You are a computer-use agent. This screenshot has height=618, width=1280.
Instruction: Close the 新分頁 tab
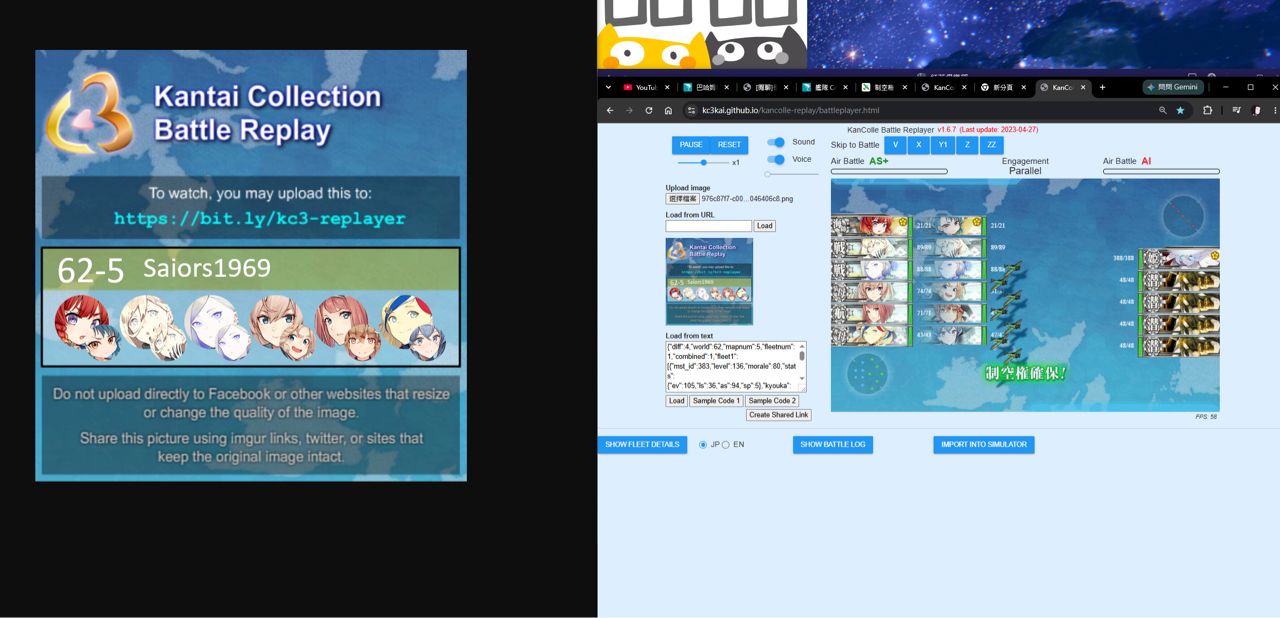click(x=1024, y=87)
